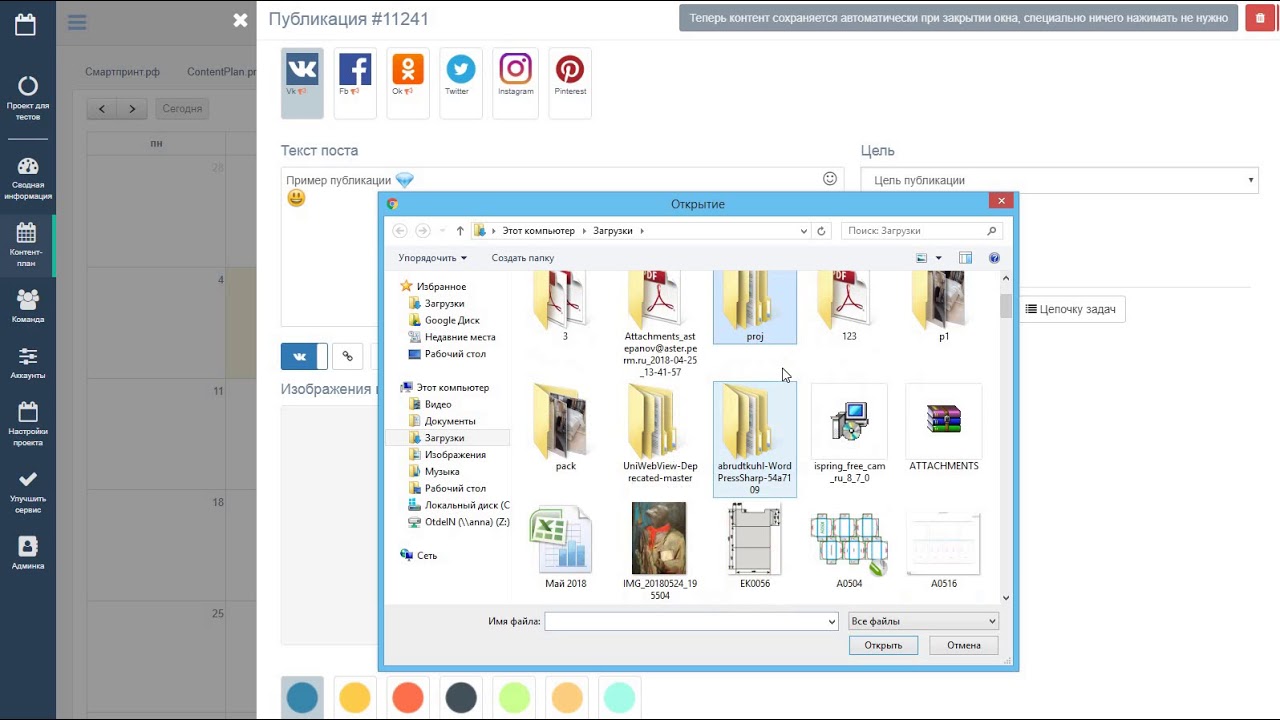Open the Упорядочить dropdown menu
The width and height of the screenshot is (1280, 720).
[432, 258]
